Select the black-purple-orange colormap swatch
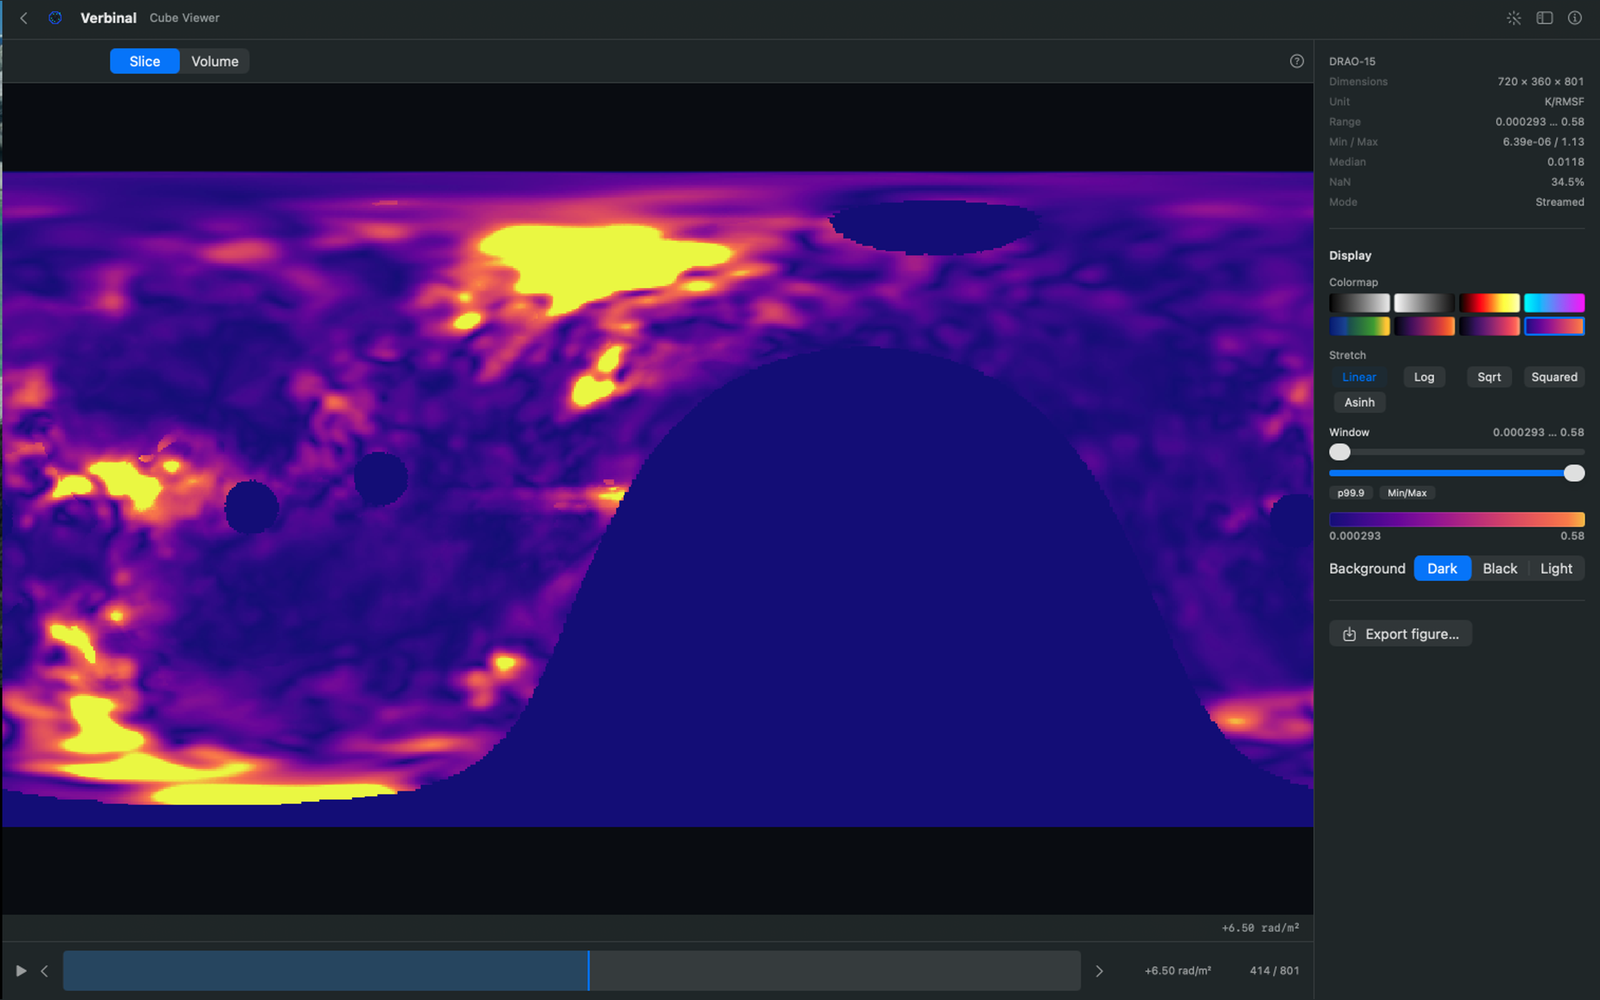The image size is (1600, 1000). (x=1424, y=326)
